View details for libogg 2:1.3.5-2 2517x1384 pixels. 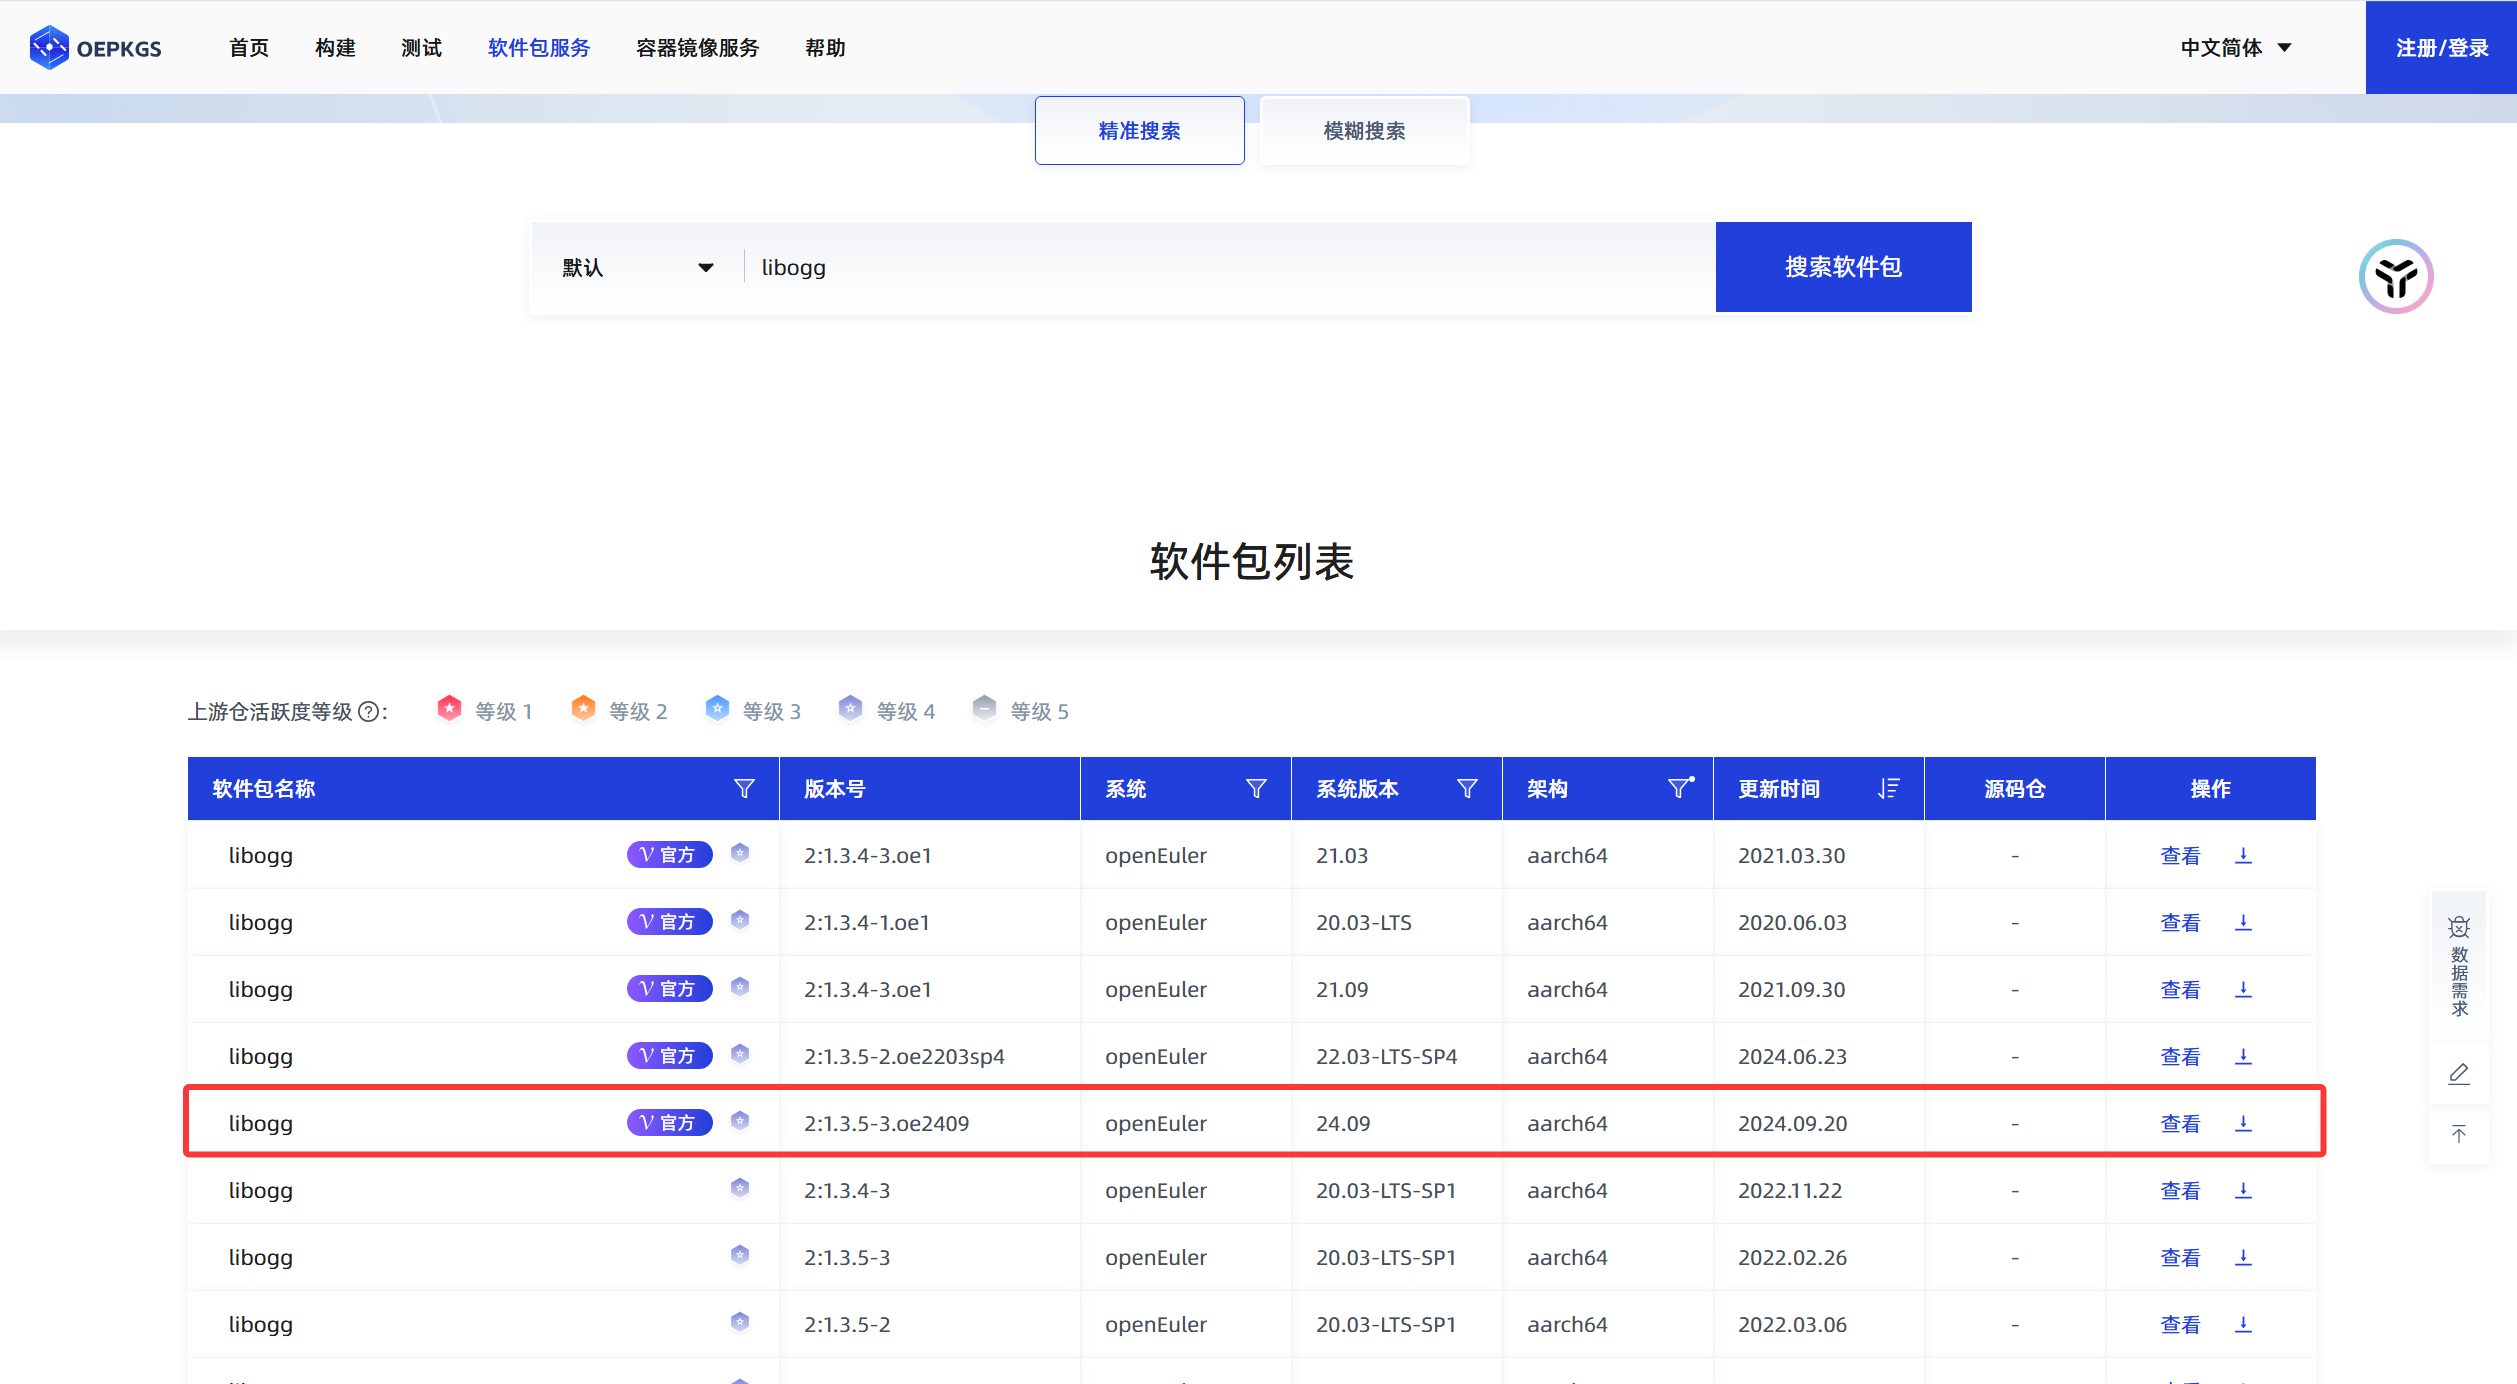click(x=2180, y=1325)
